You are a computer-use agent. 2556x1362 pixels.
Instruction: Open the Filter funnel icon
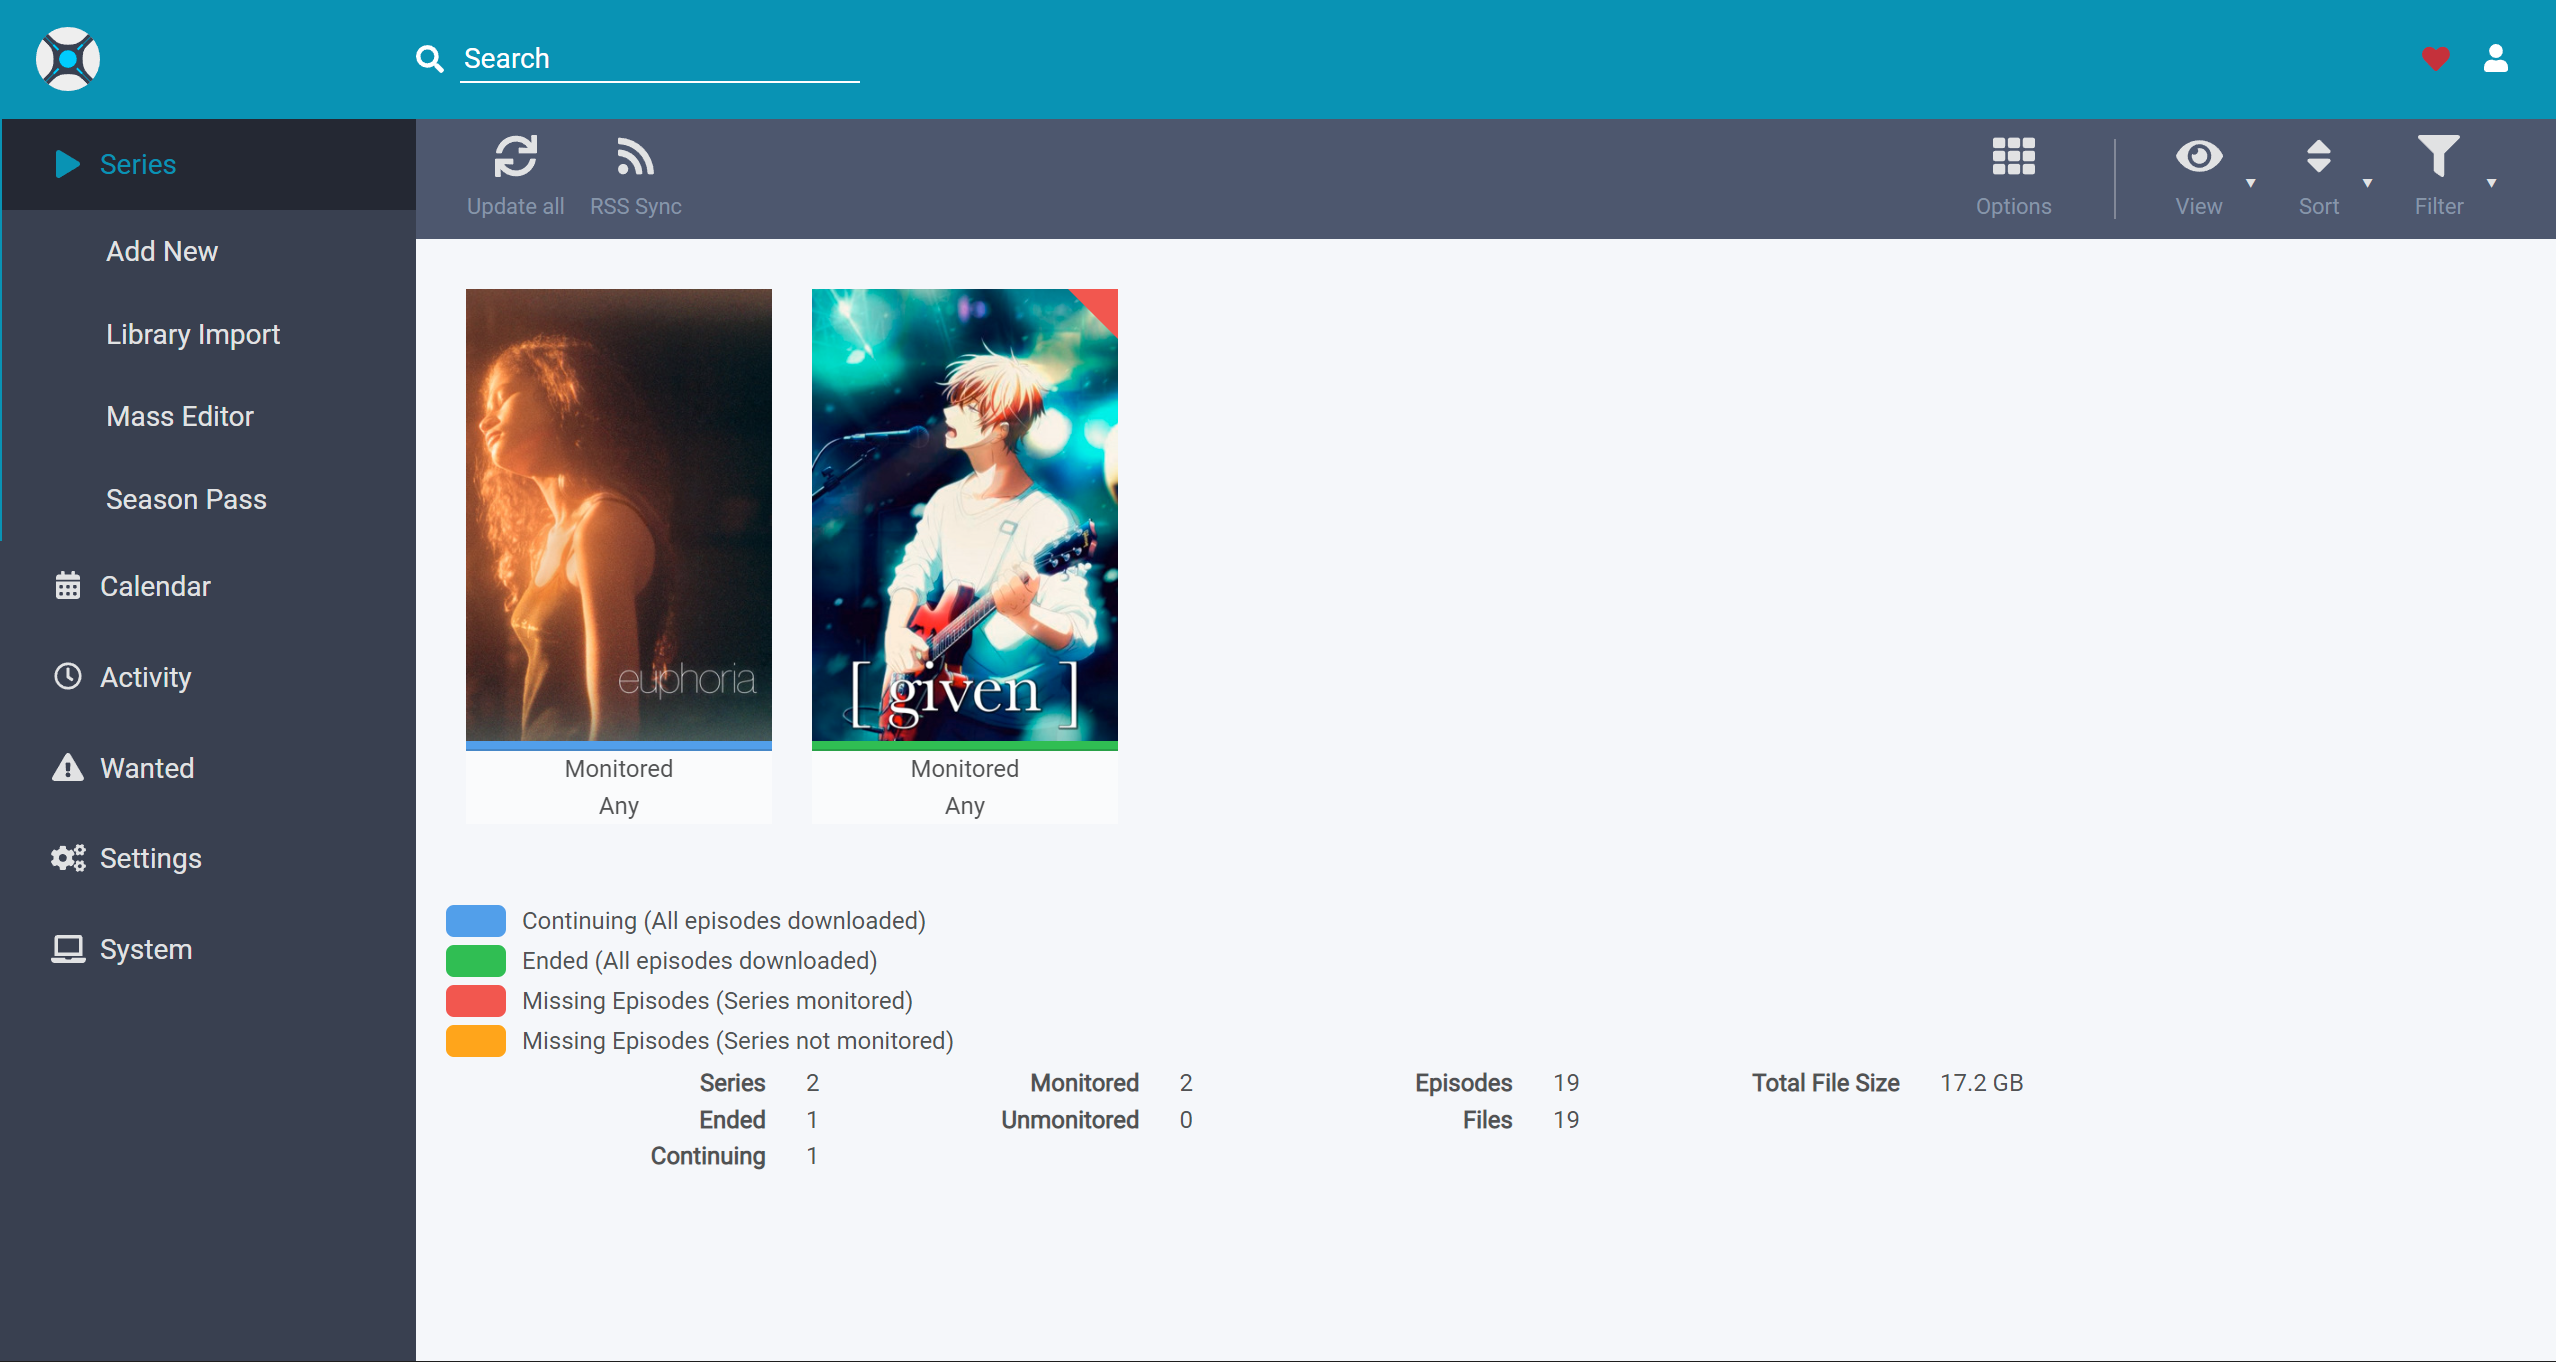click(x=2440, y=157)
